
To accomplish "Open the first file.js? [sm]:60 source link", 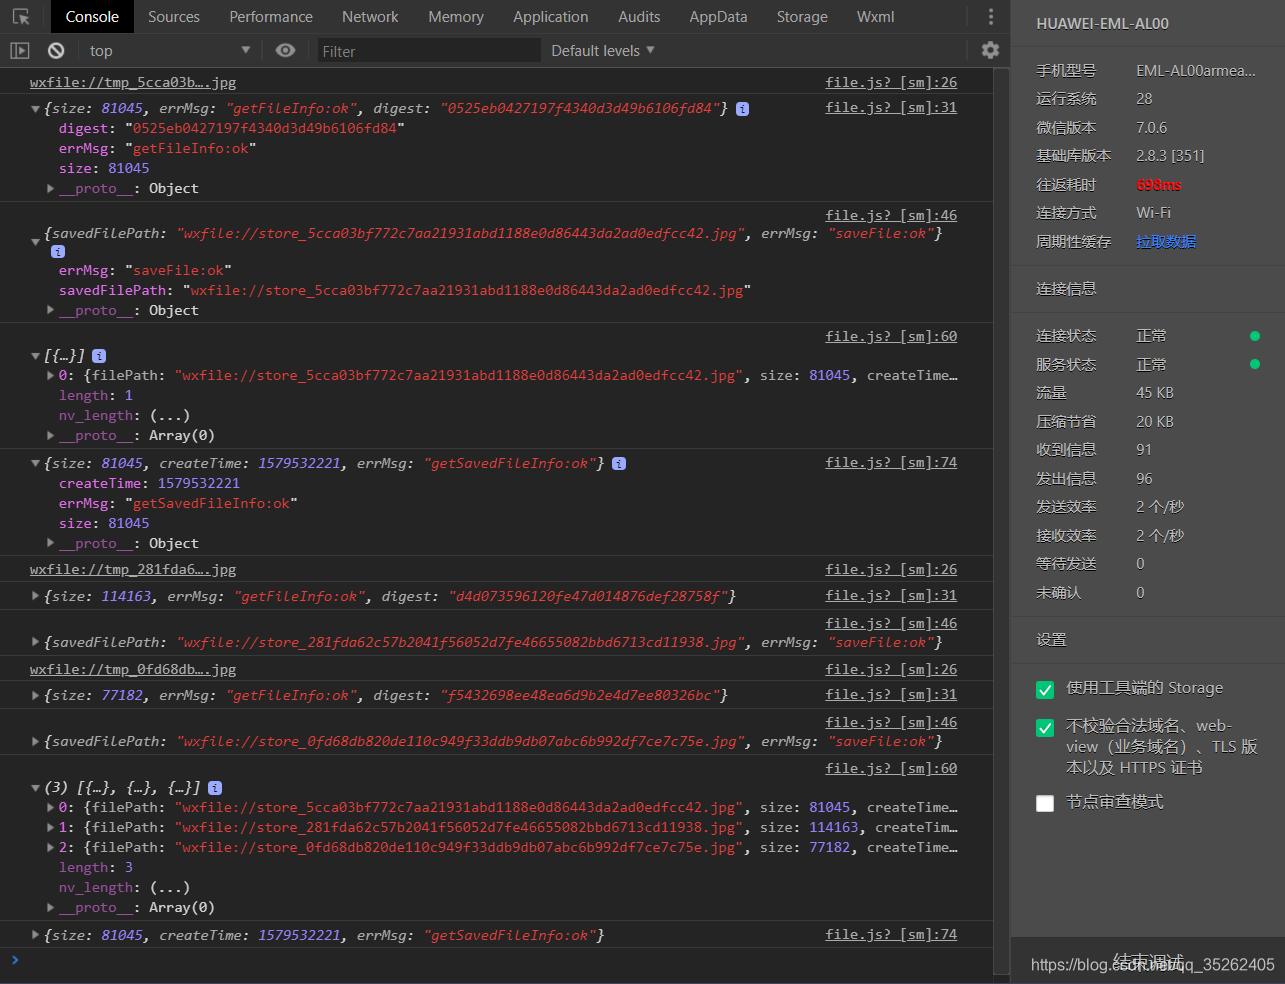I will [891, 337].
